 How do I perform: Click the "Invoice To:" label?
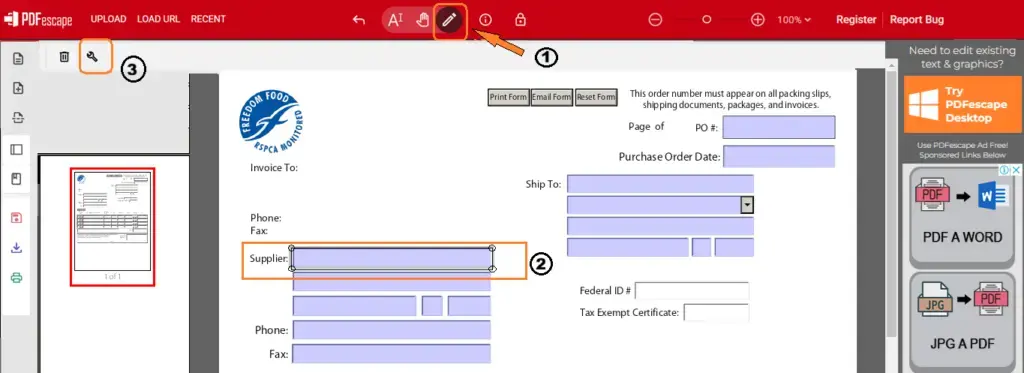coord(274,168)
